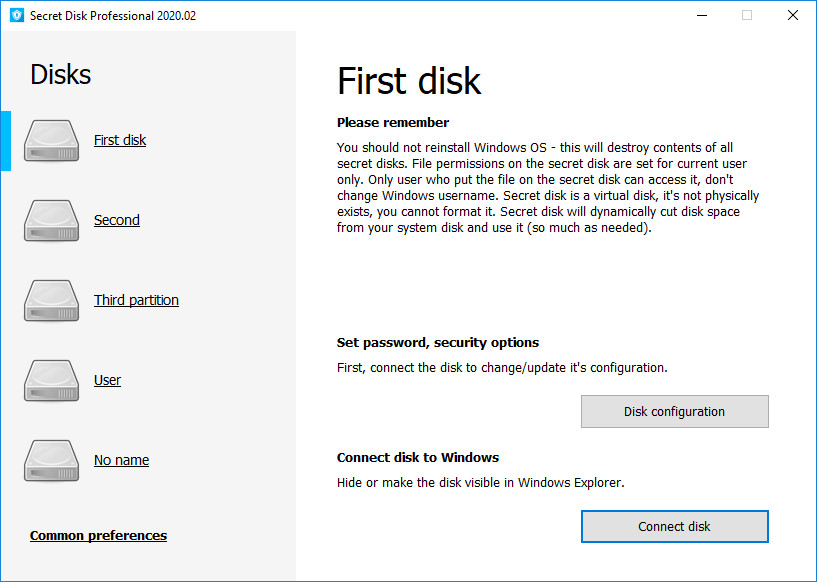This screenshot has width=817, height=582.
Task: Select the First disk link
Action: click(x=120, y=140)
